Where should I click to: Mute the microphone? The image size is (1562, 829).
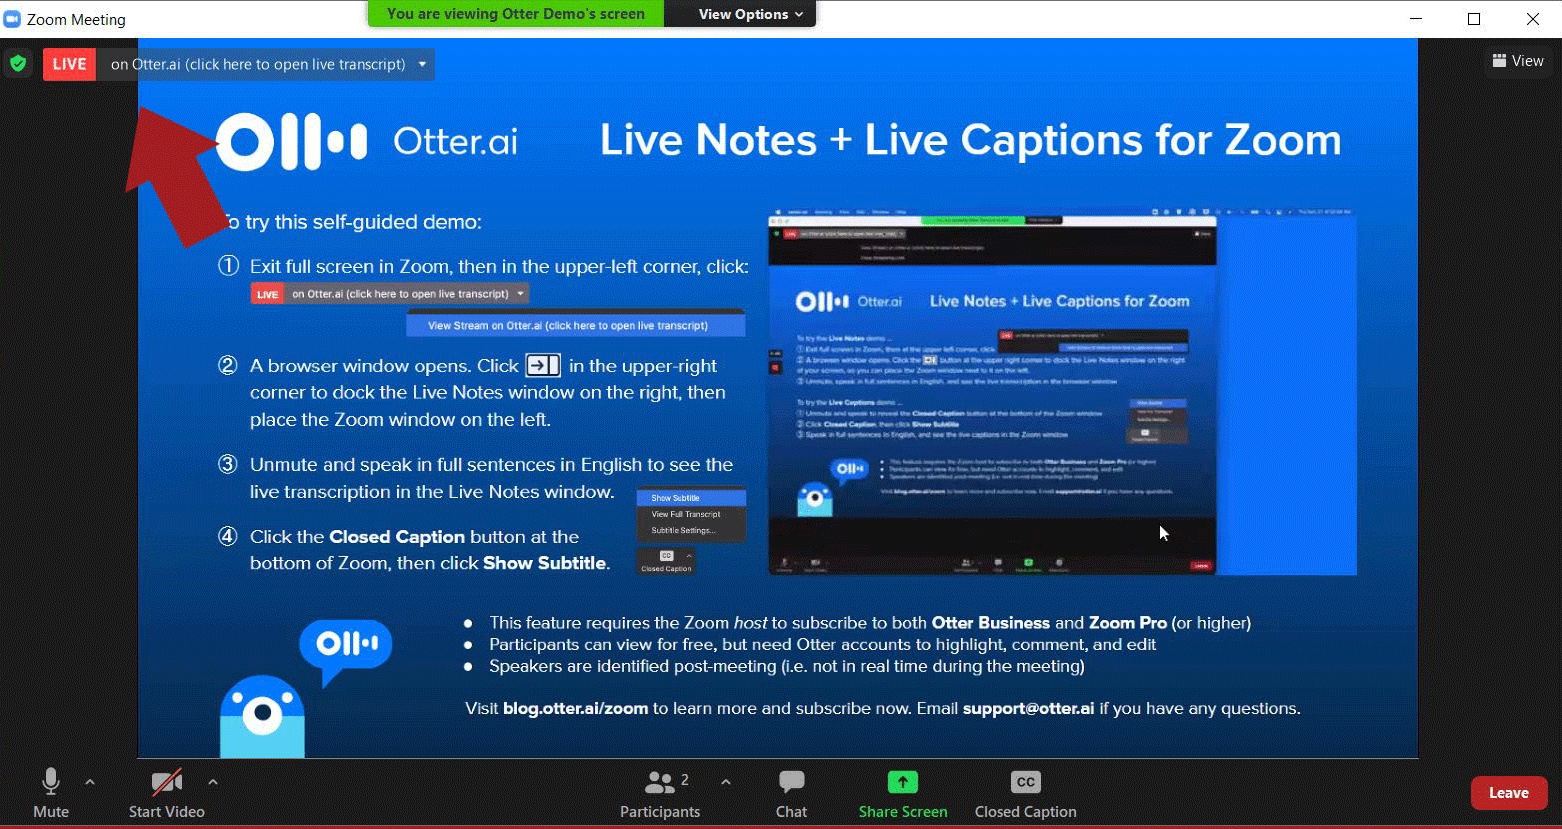pos(51,794)
